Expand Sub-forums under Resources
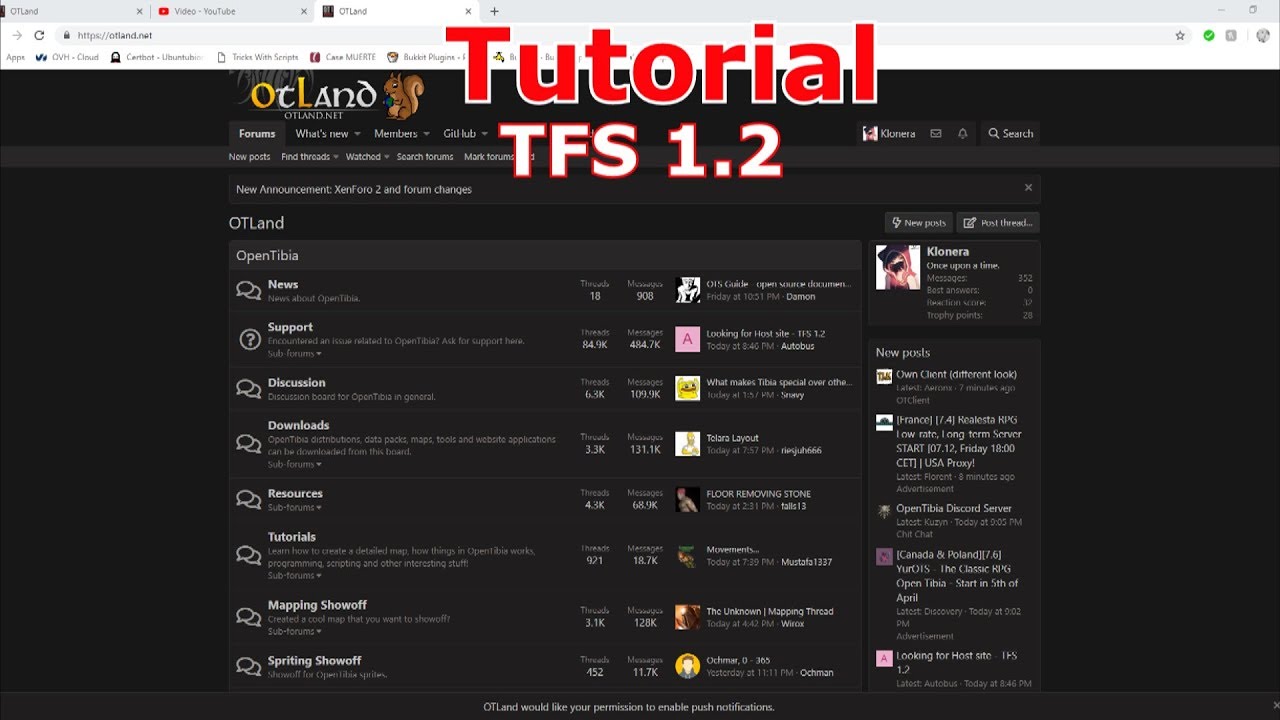 tap(294, 507)
